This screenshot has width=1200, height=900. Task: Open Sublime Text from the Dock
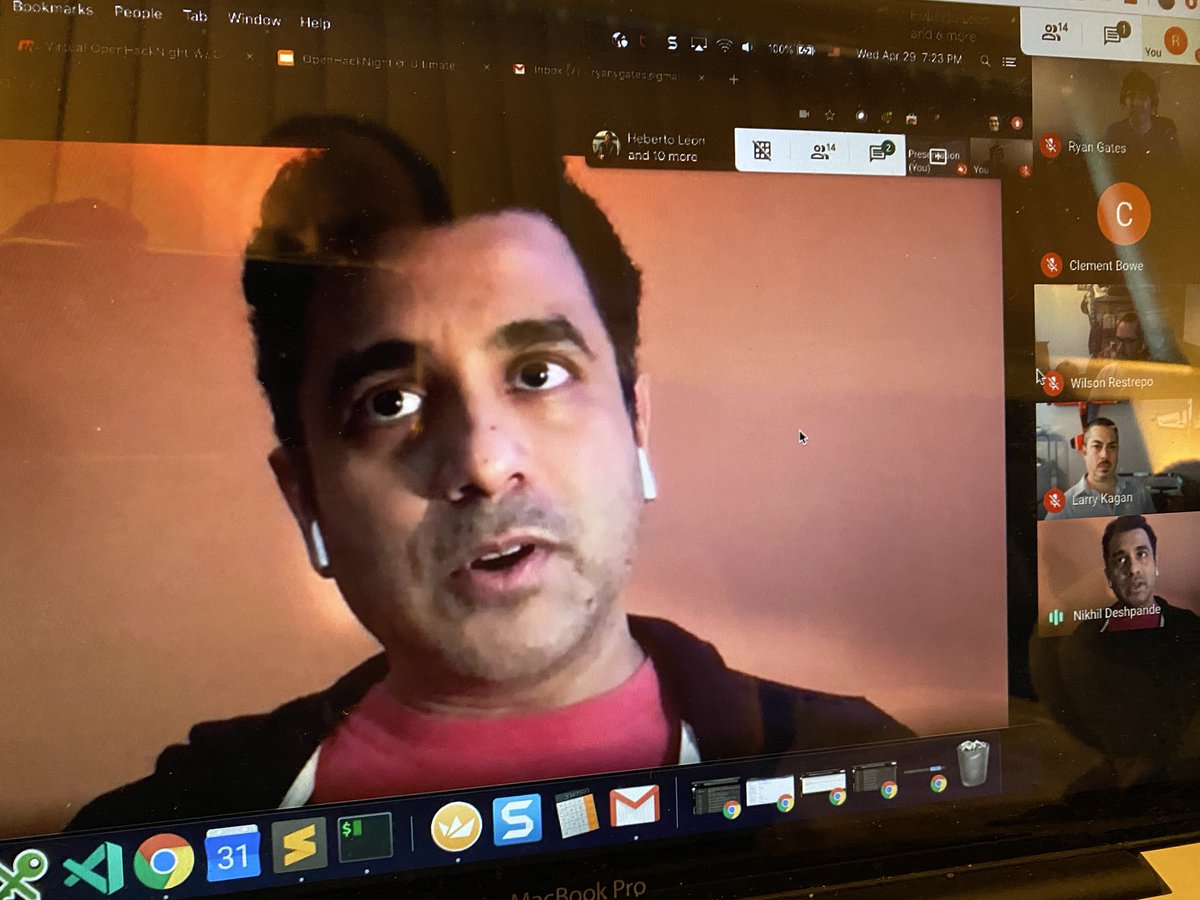coord(299,845)
